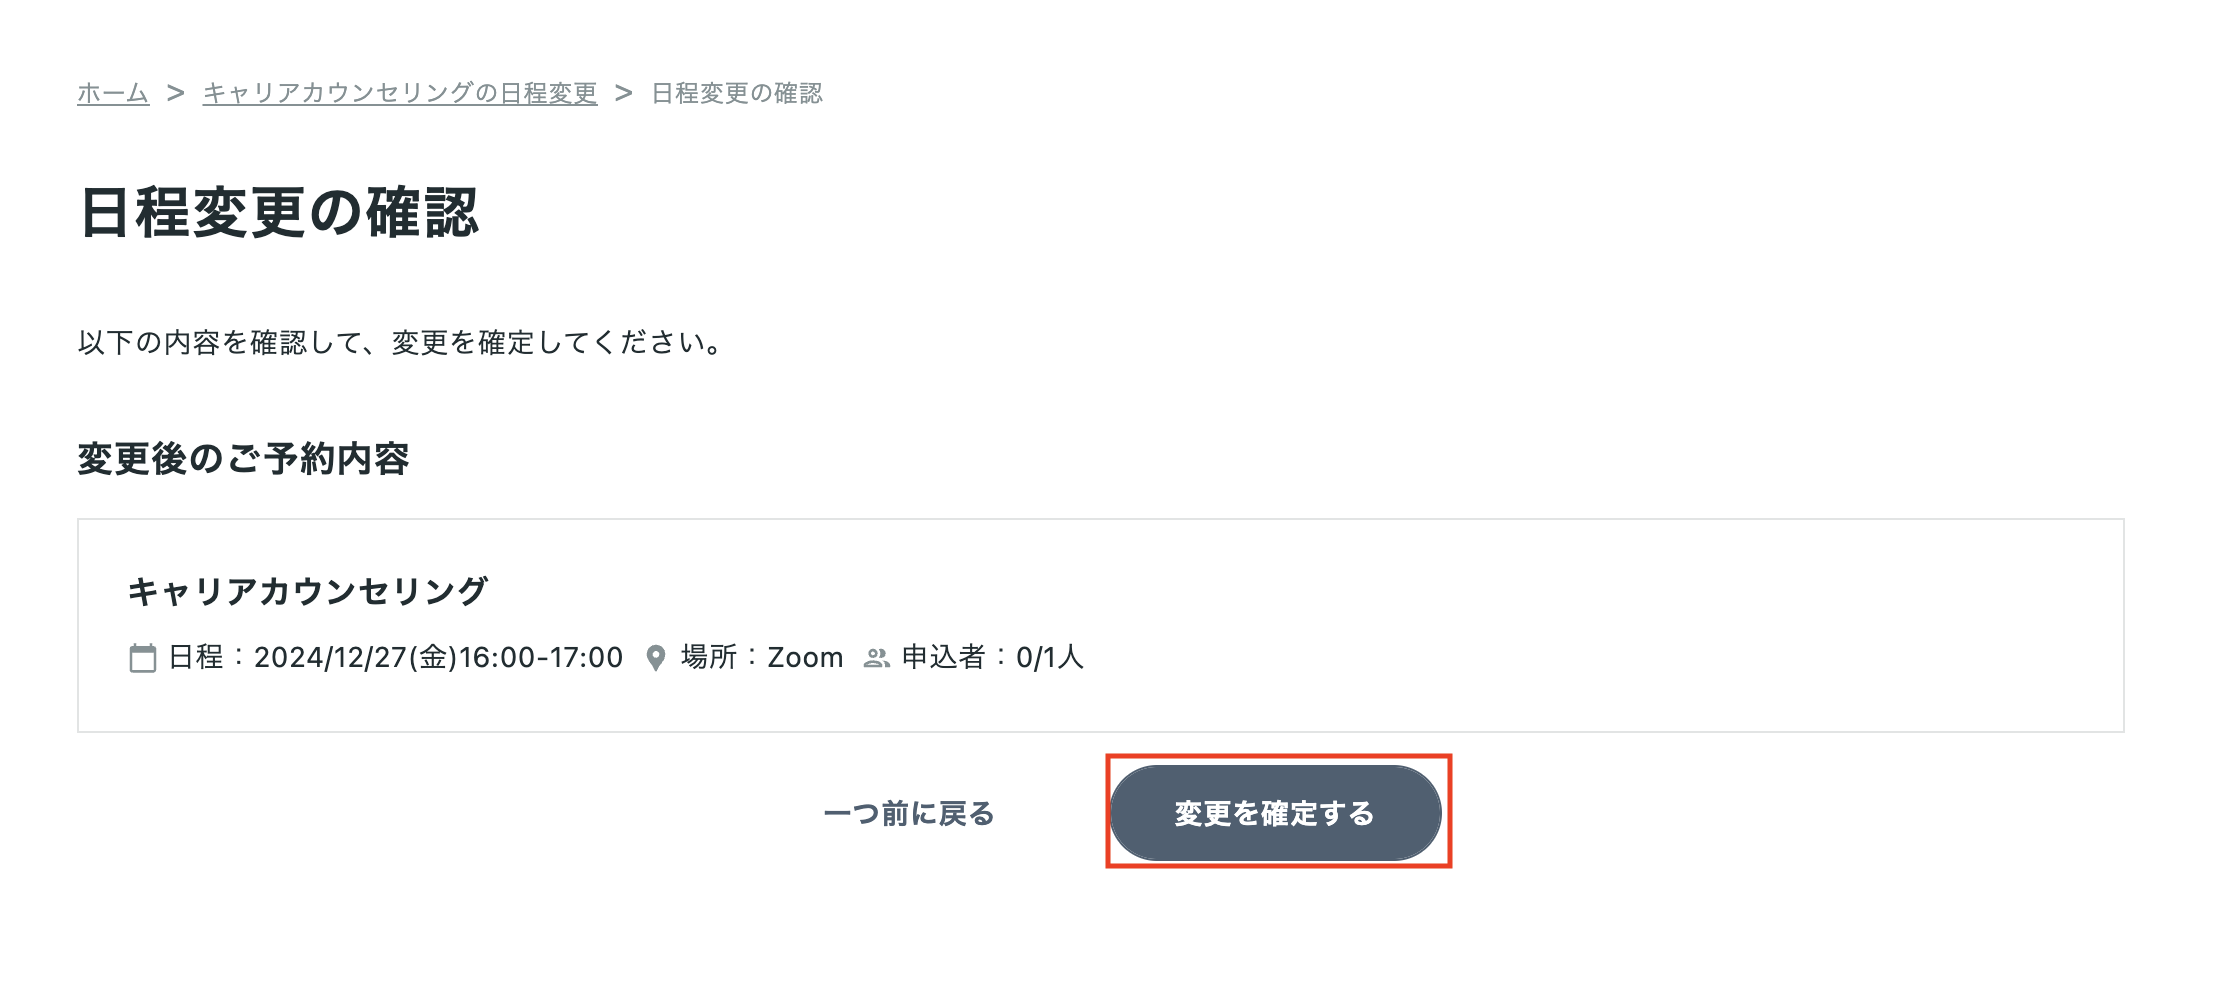Click the 変更後のご予約内容 section heading
The width and height of the screenshot is (2224, 1004).
(243, 459)
